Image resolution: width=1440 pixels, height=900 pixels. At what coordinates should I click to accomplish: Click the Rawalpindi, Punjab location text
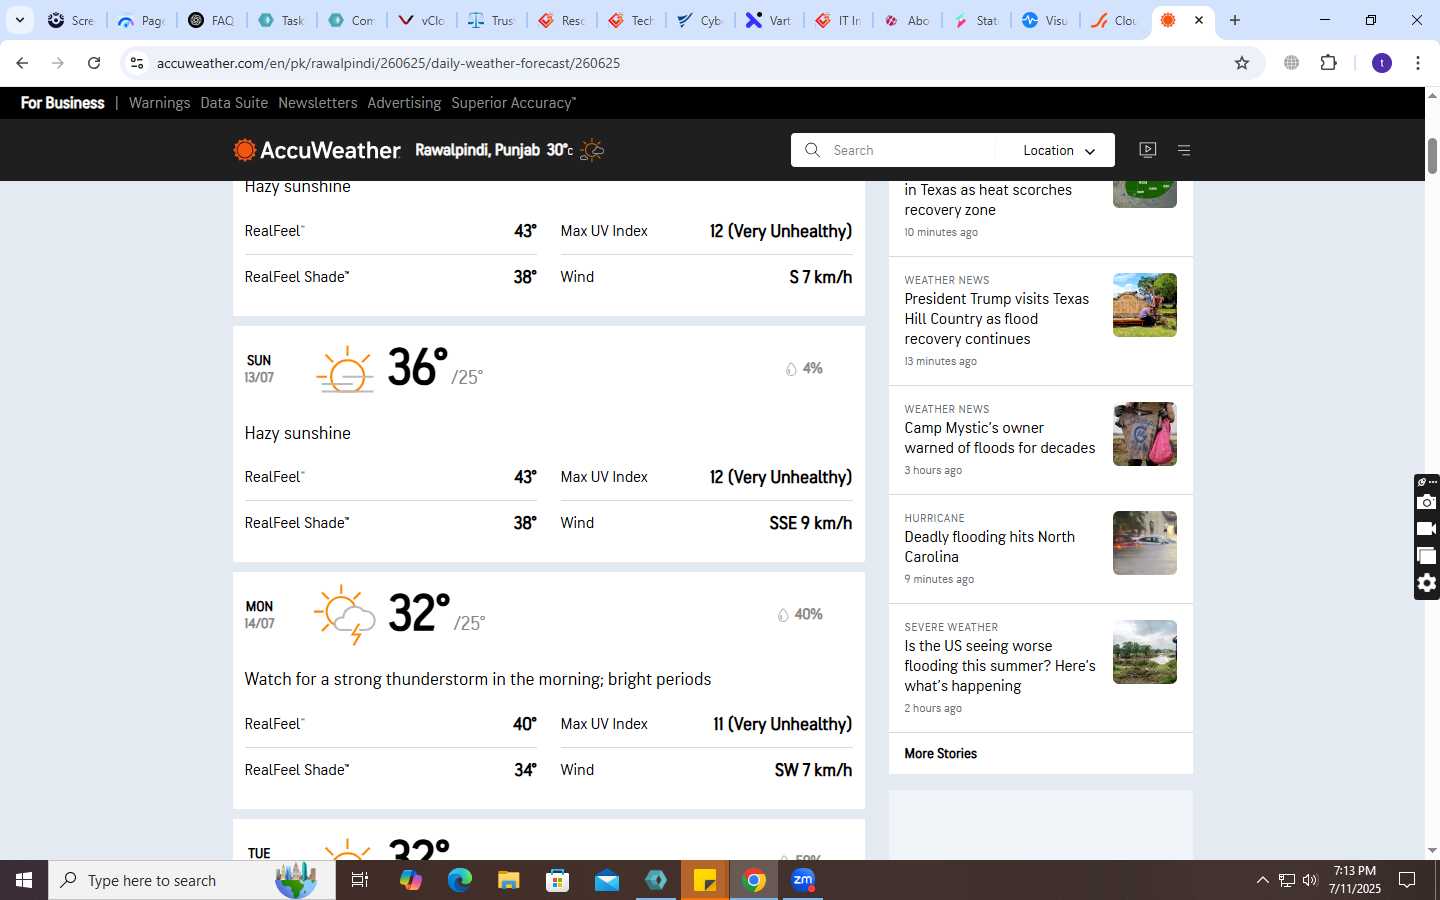(477, 150)
